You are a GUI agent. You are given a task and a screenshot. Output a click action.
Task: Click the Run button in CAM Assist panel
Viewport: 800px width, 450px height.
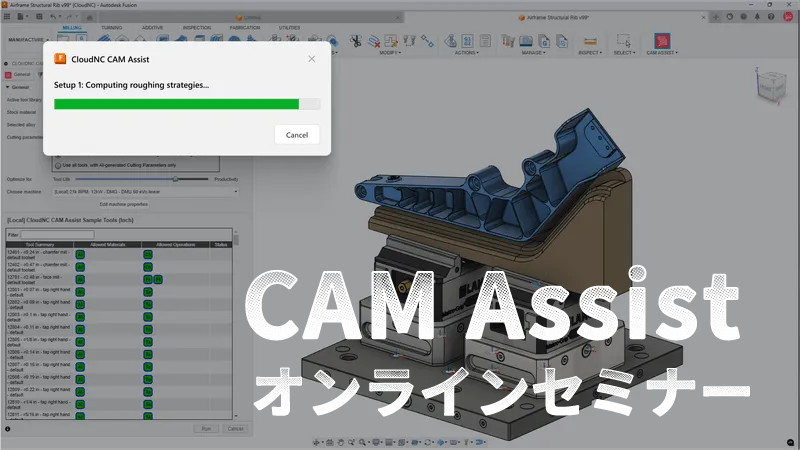point(206,429)
